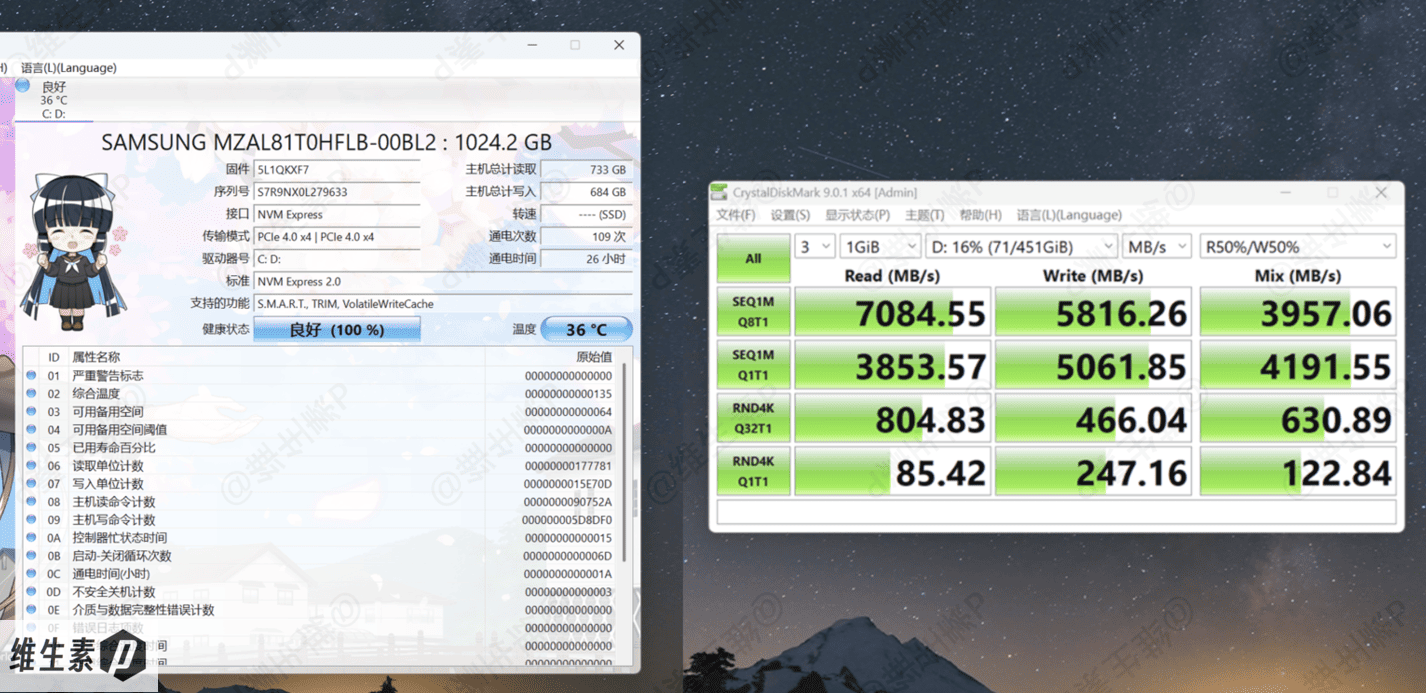Click the standard field NVM Express 2.0
The image size is (1426, 693).
pos(443,281)
